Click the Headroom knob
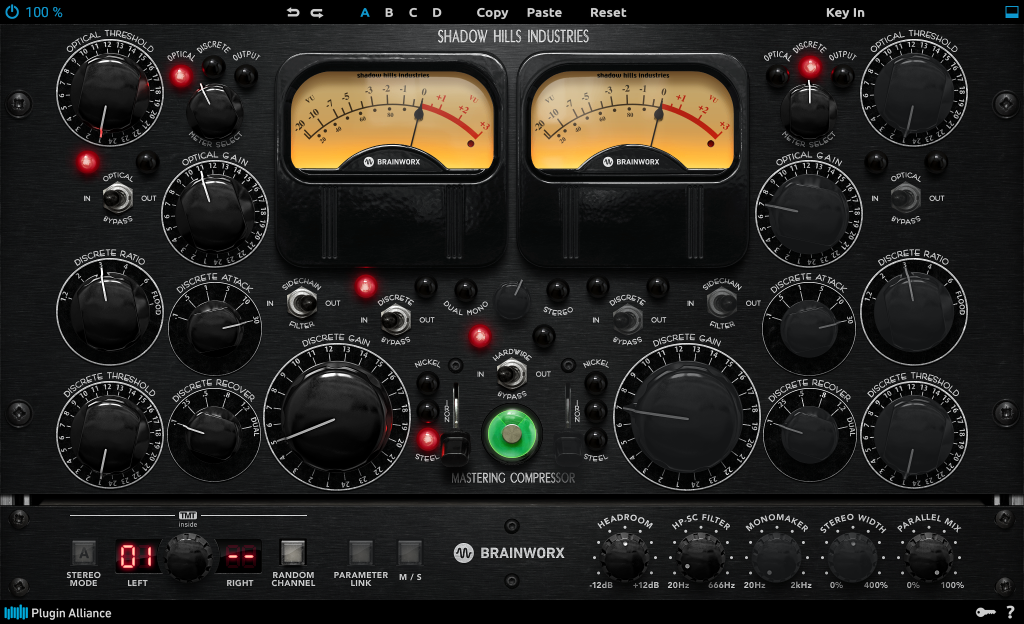The width and height of the screenshot is (1024, 624). point(624,557)
